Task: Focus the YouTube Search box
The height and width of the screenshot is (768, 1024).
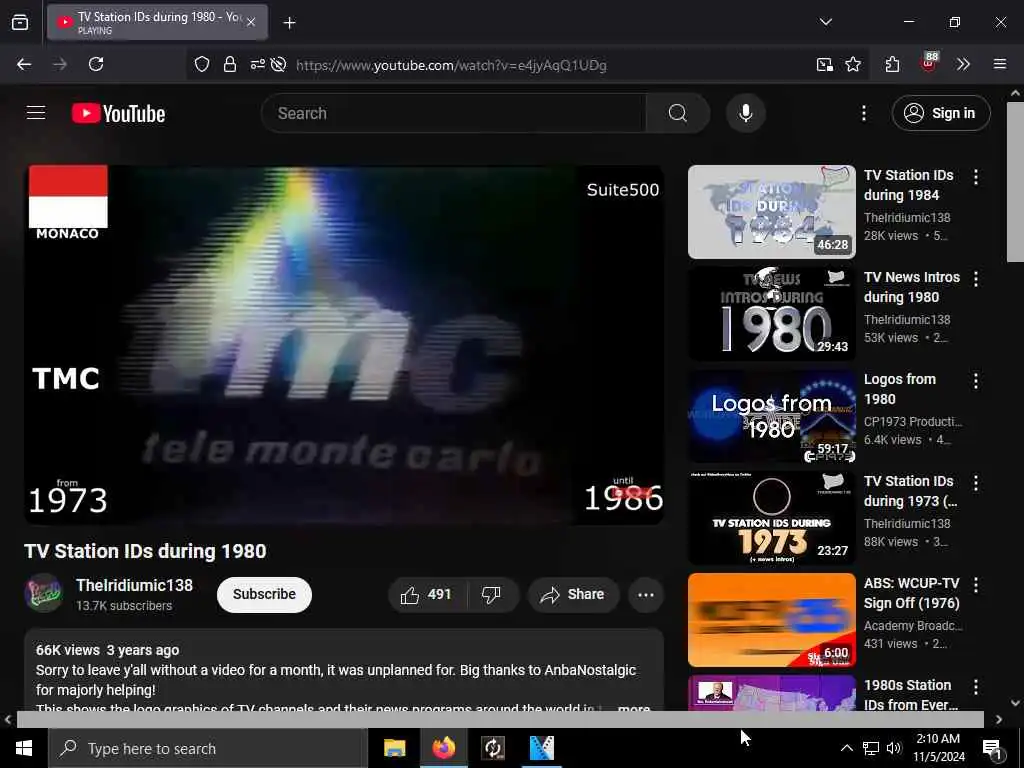Action: tap(454, 113)
